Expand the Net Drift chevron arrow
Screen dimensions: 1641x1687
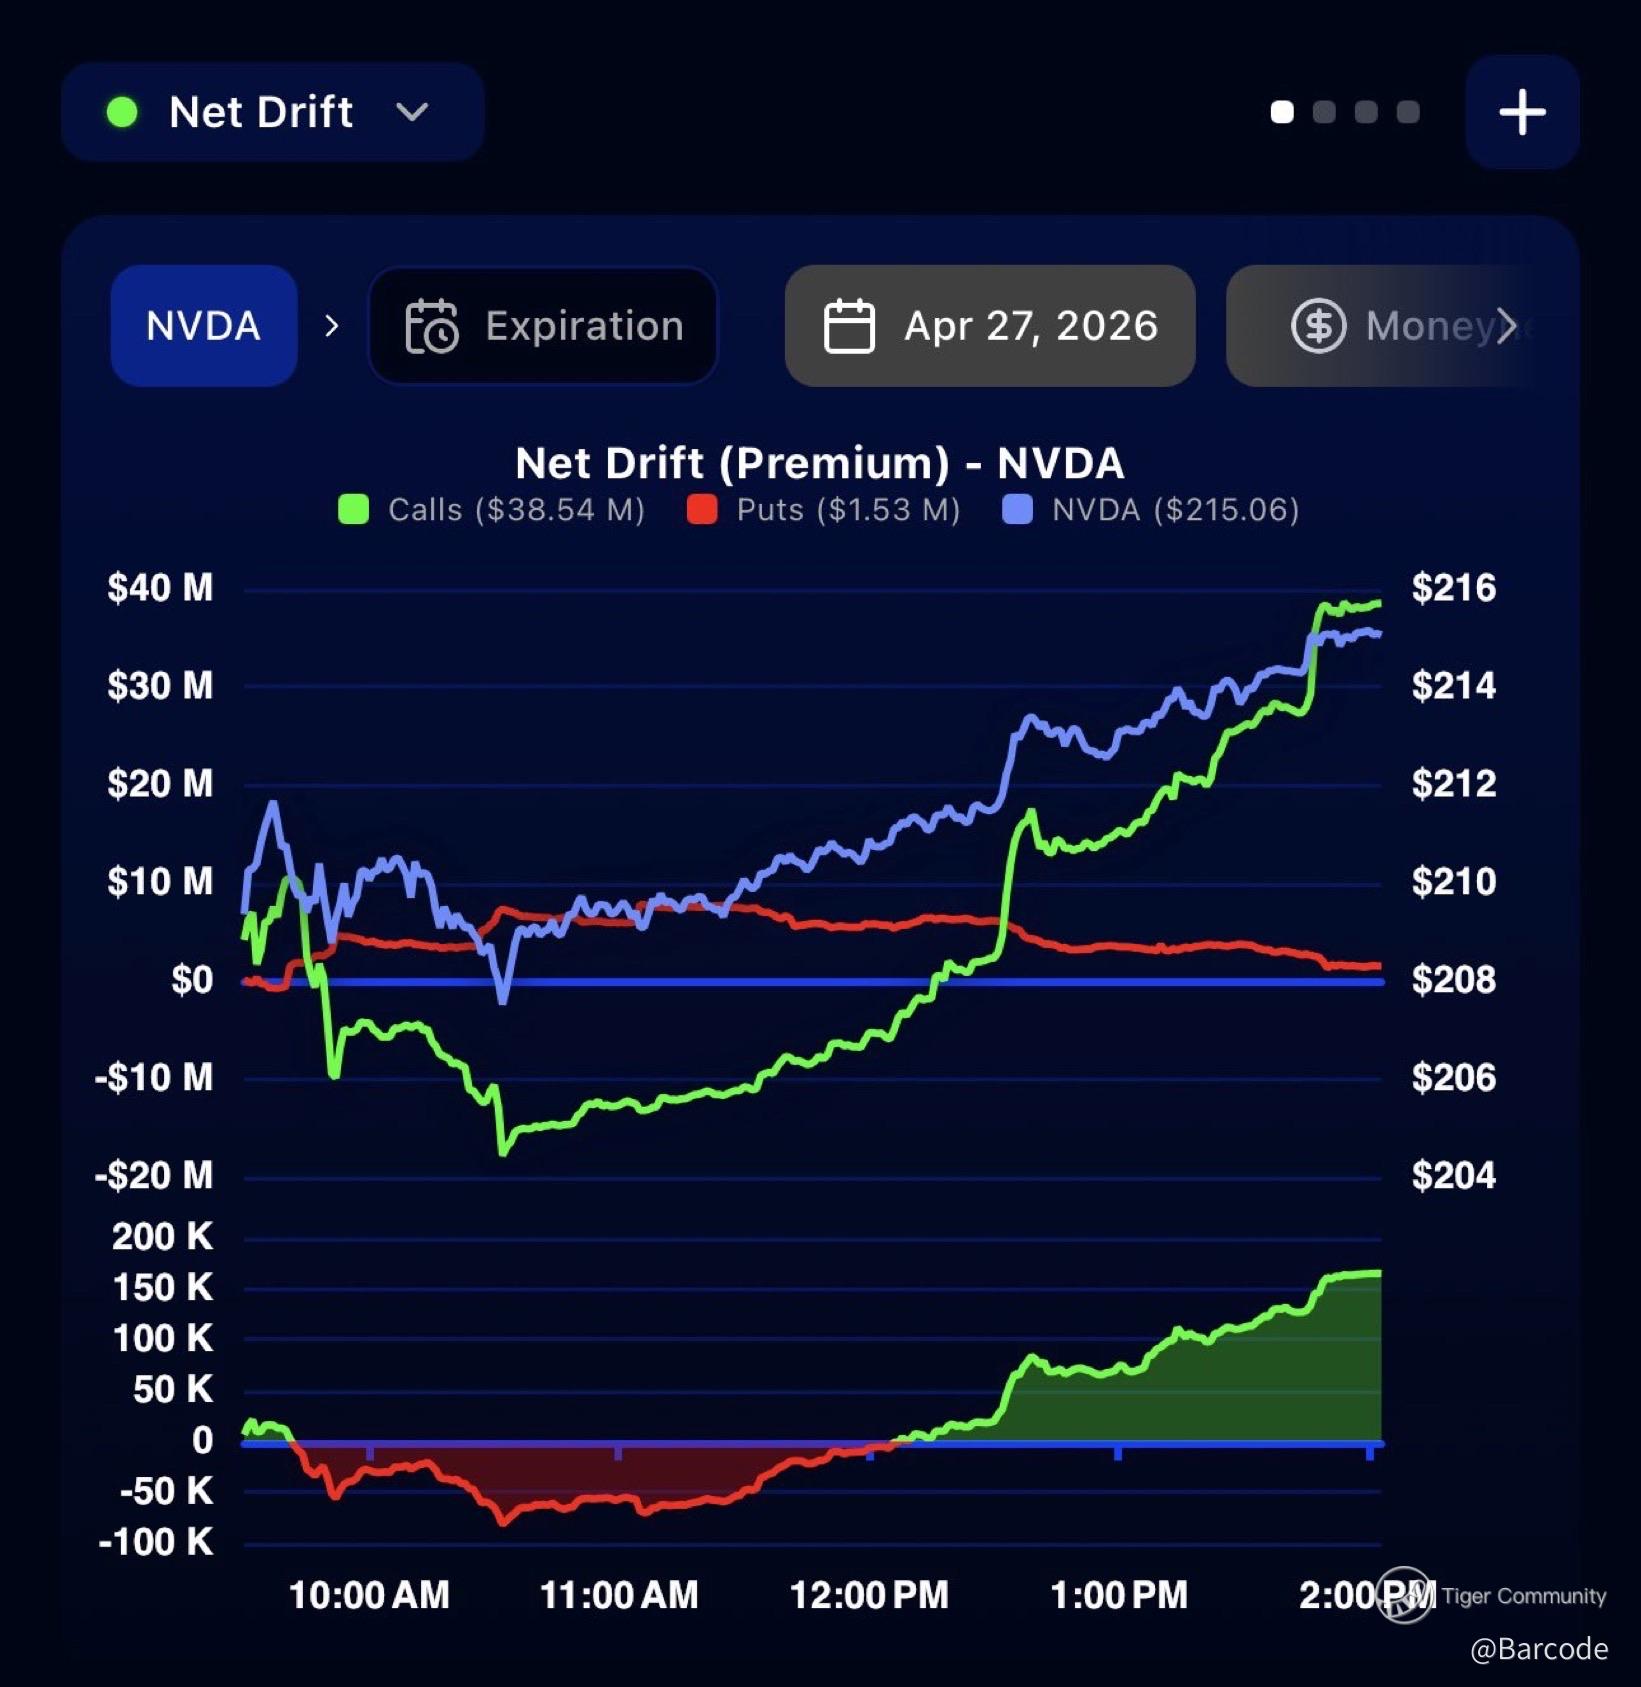click(x=412, y=112)
